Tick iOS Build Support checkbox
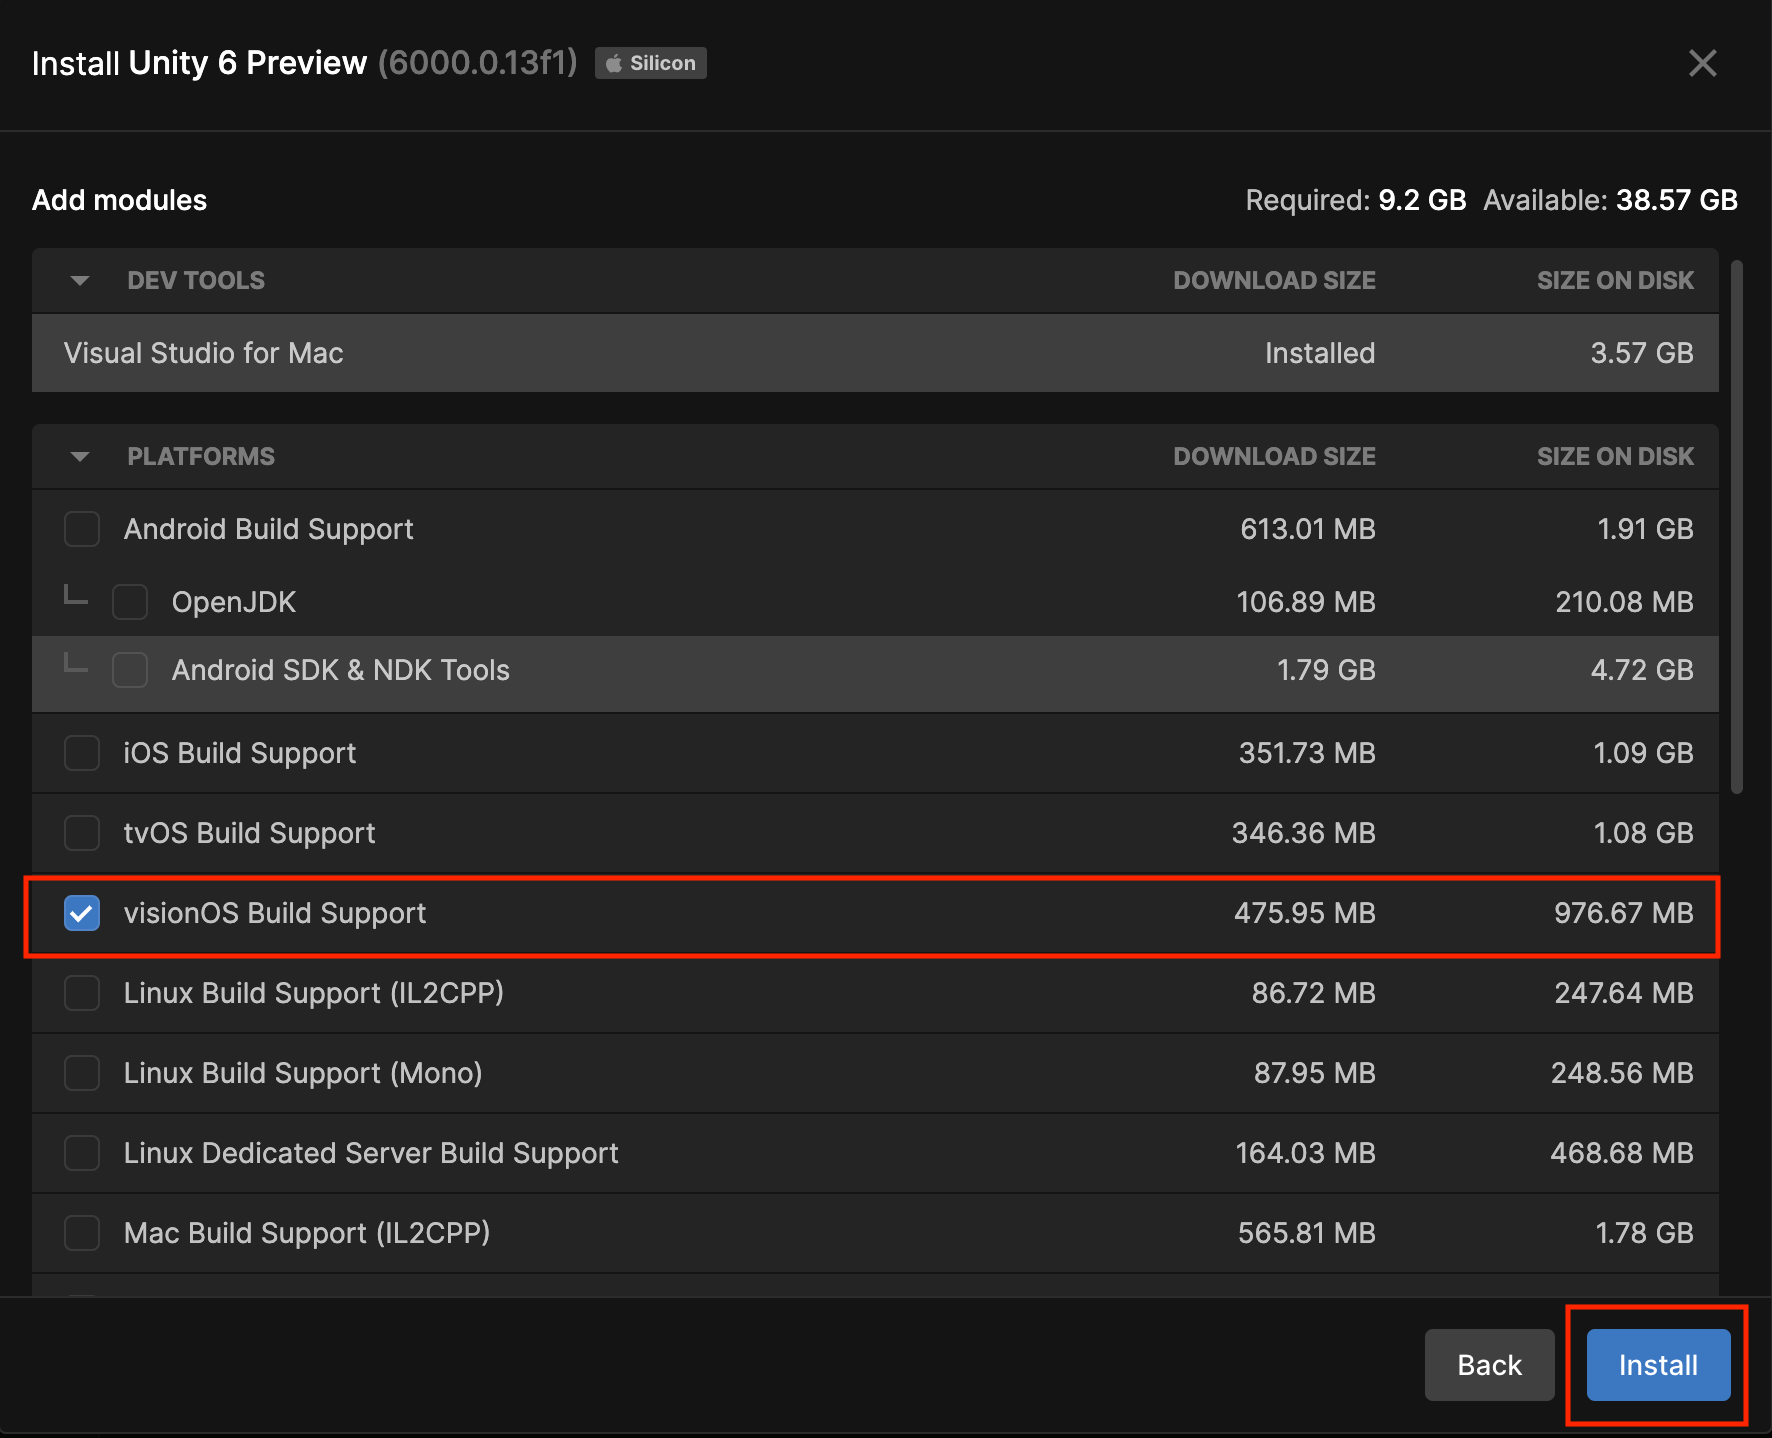1772x1438 pixels. (x=82, y=753)
